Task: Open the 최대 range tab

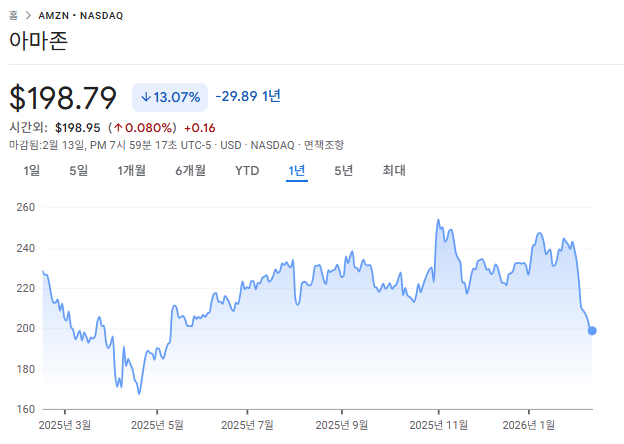Action: pos(394,171)
